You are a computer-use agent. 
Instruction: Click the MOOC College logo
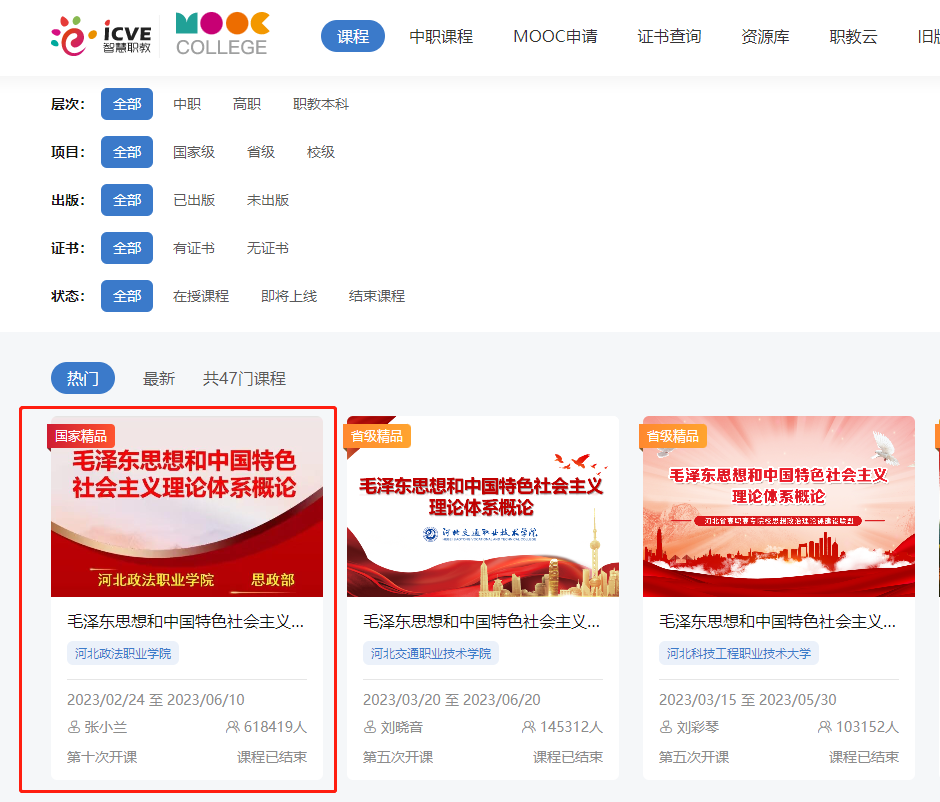click(222, 35)
